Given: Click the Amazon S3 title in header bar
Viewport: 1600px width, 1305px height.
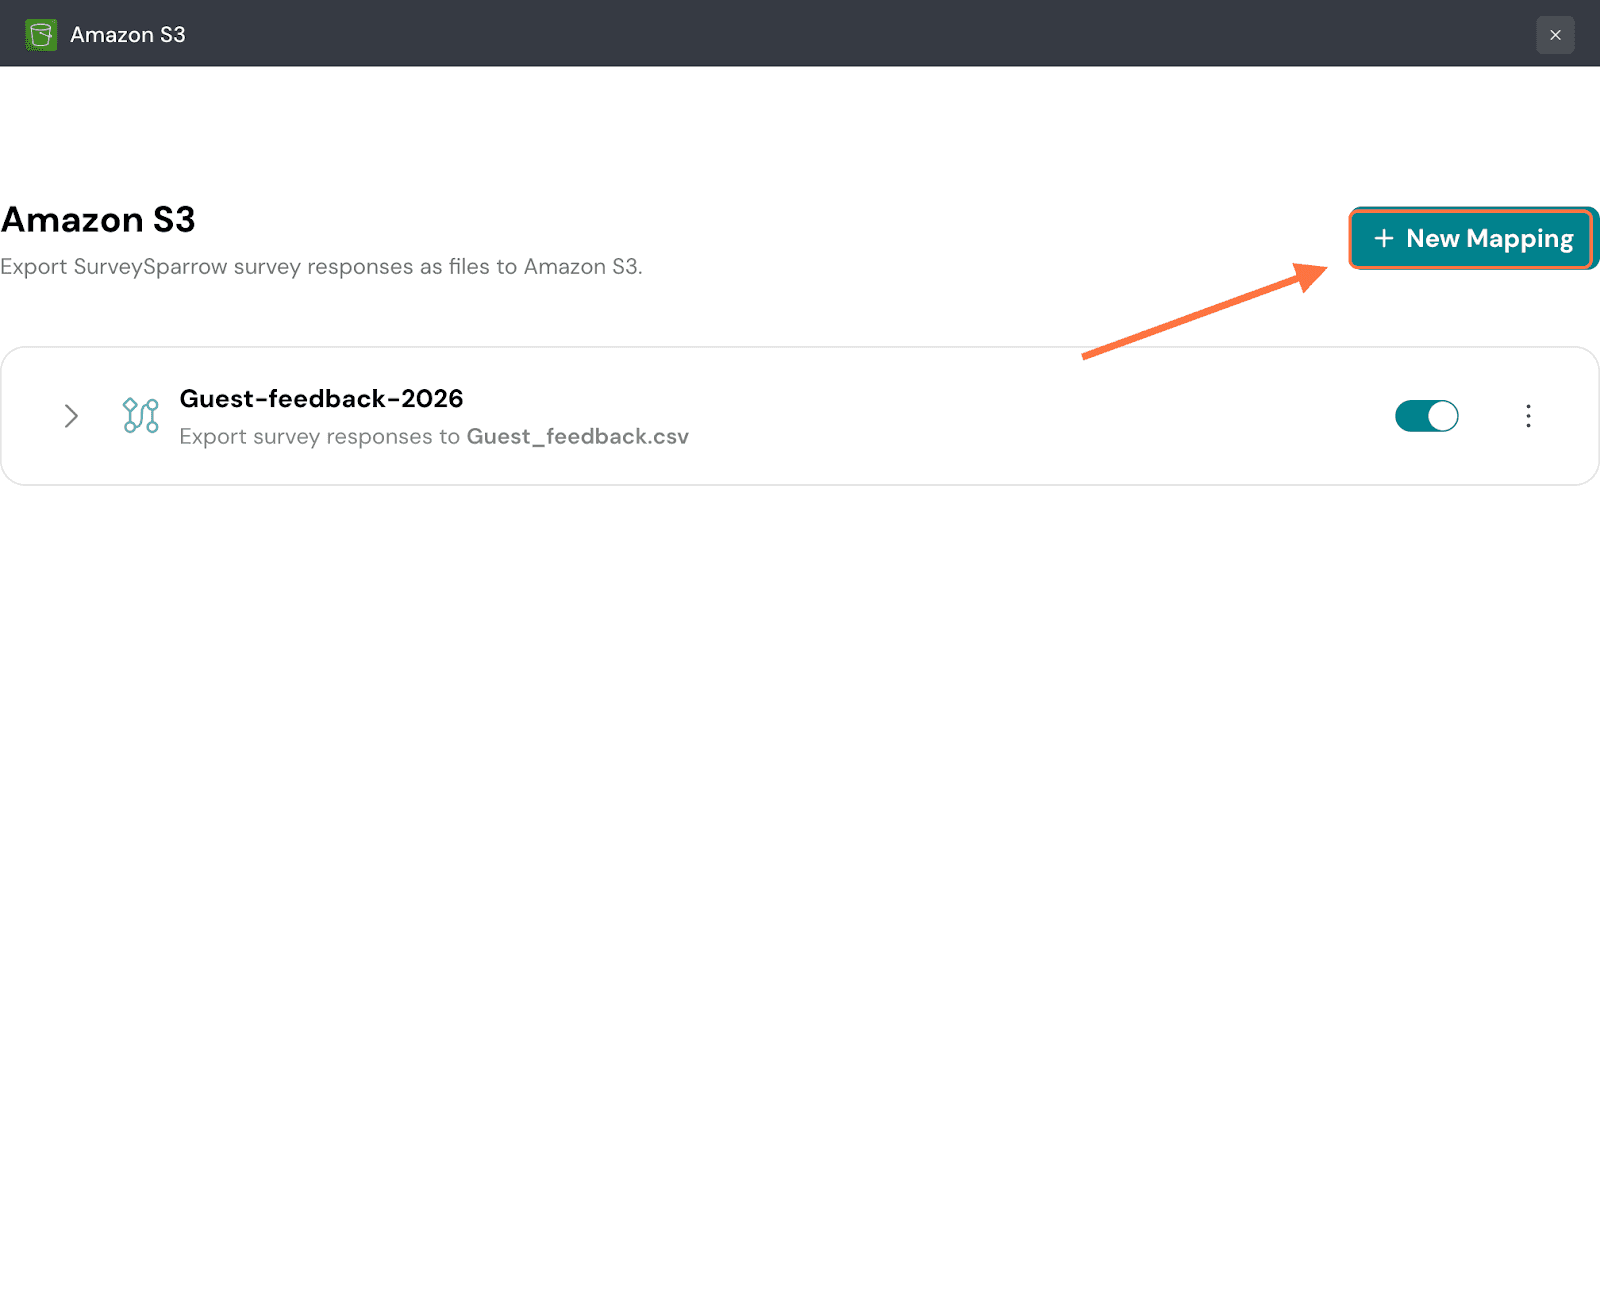Looking at the screenshot, I should coord(128,35).
